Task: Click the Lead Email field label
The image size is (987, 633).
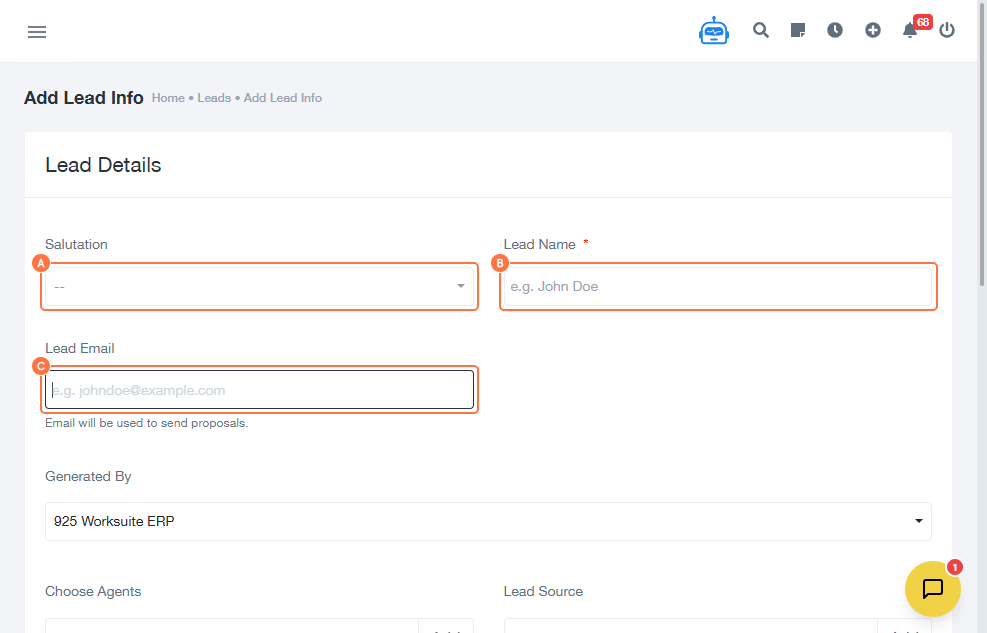Action: tap(80, 348)
